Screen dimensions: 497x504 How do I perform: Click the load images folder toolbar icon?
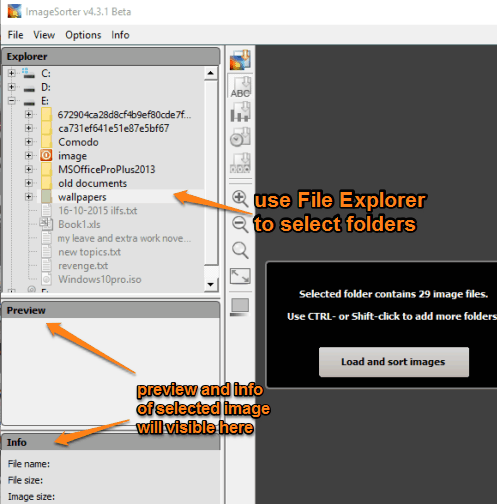[x=240, y=60]
